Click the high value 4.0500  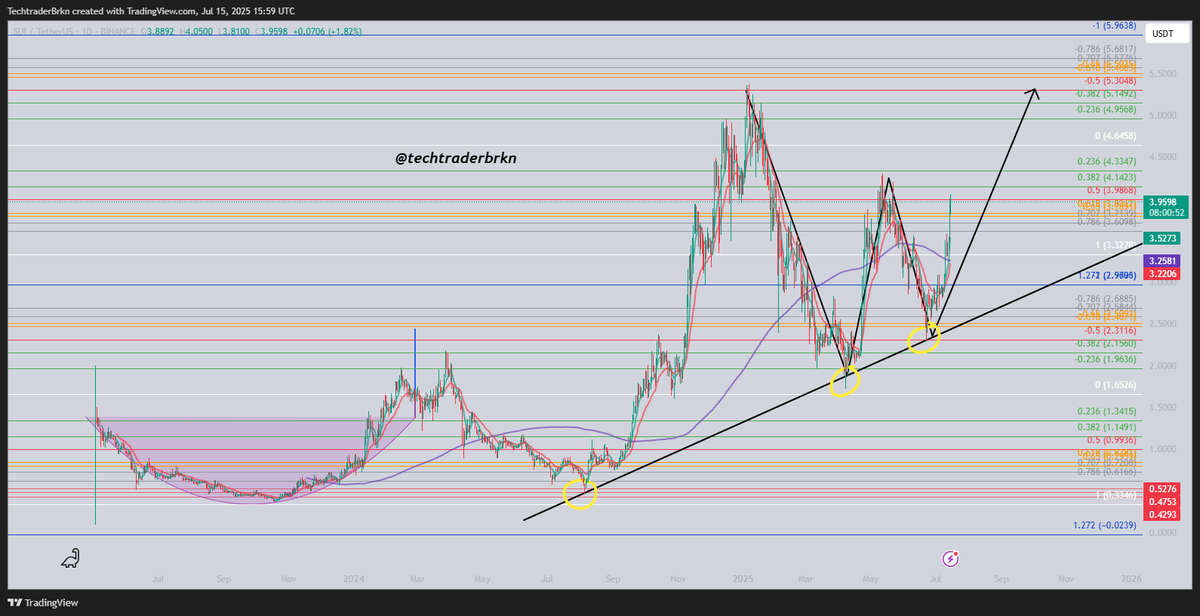[198, 32]
